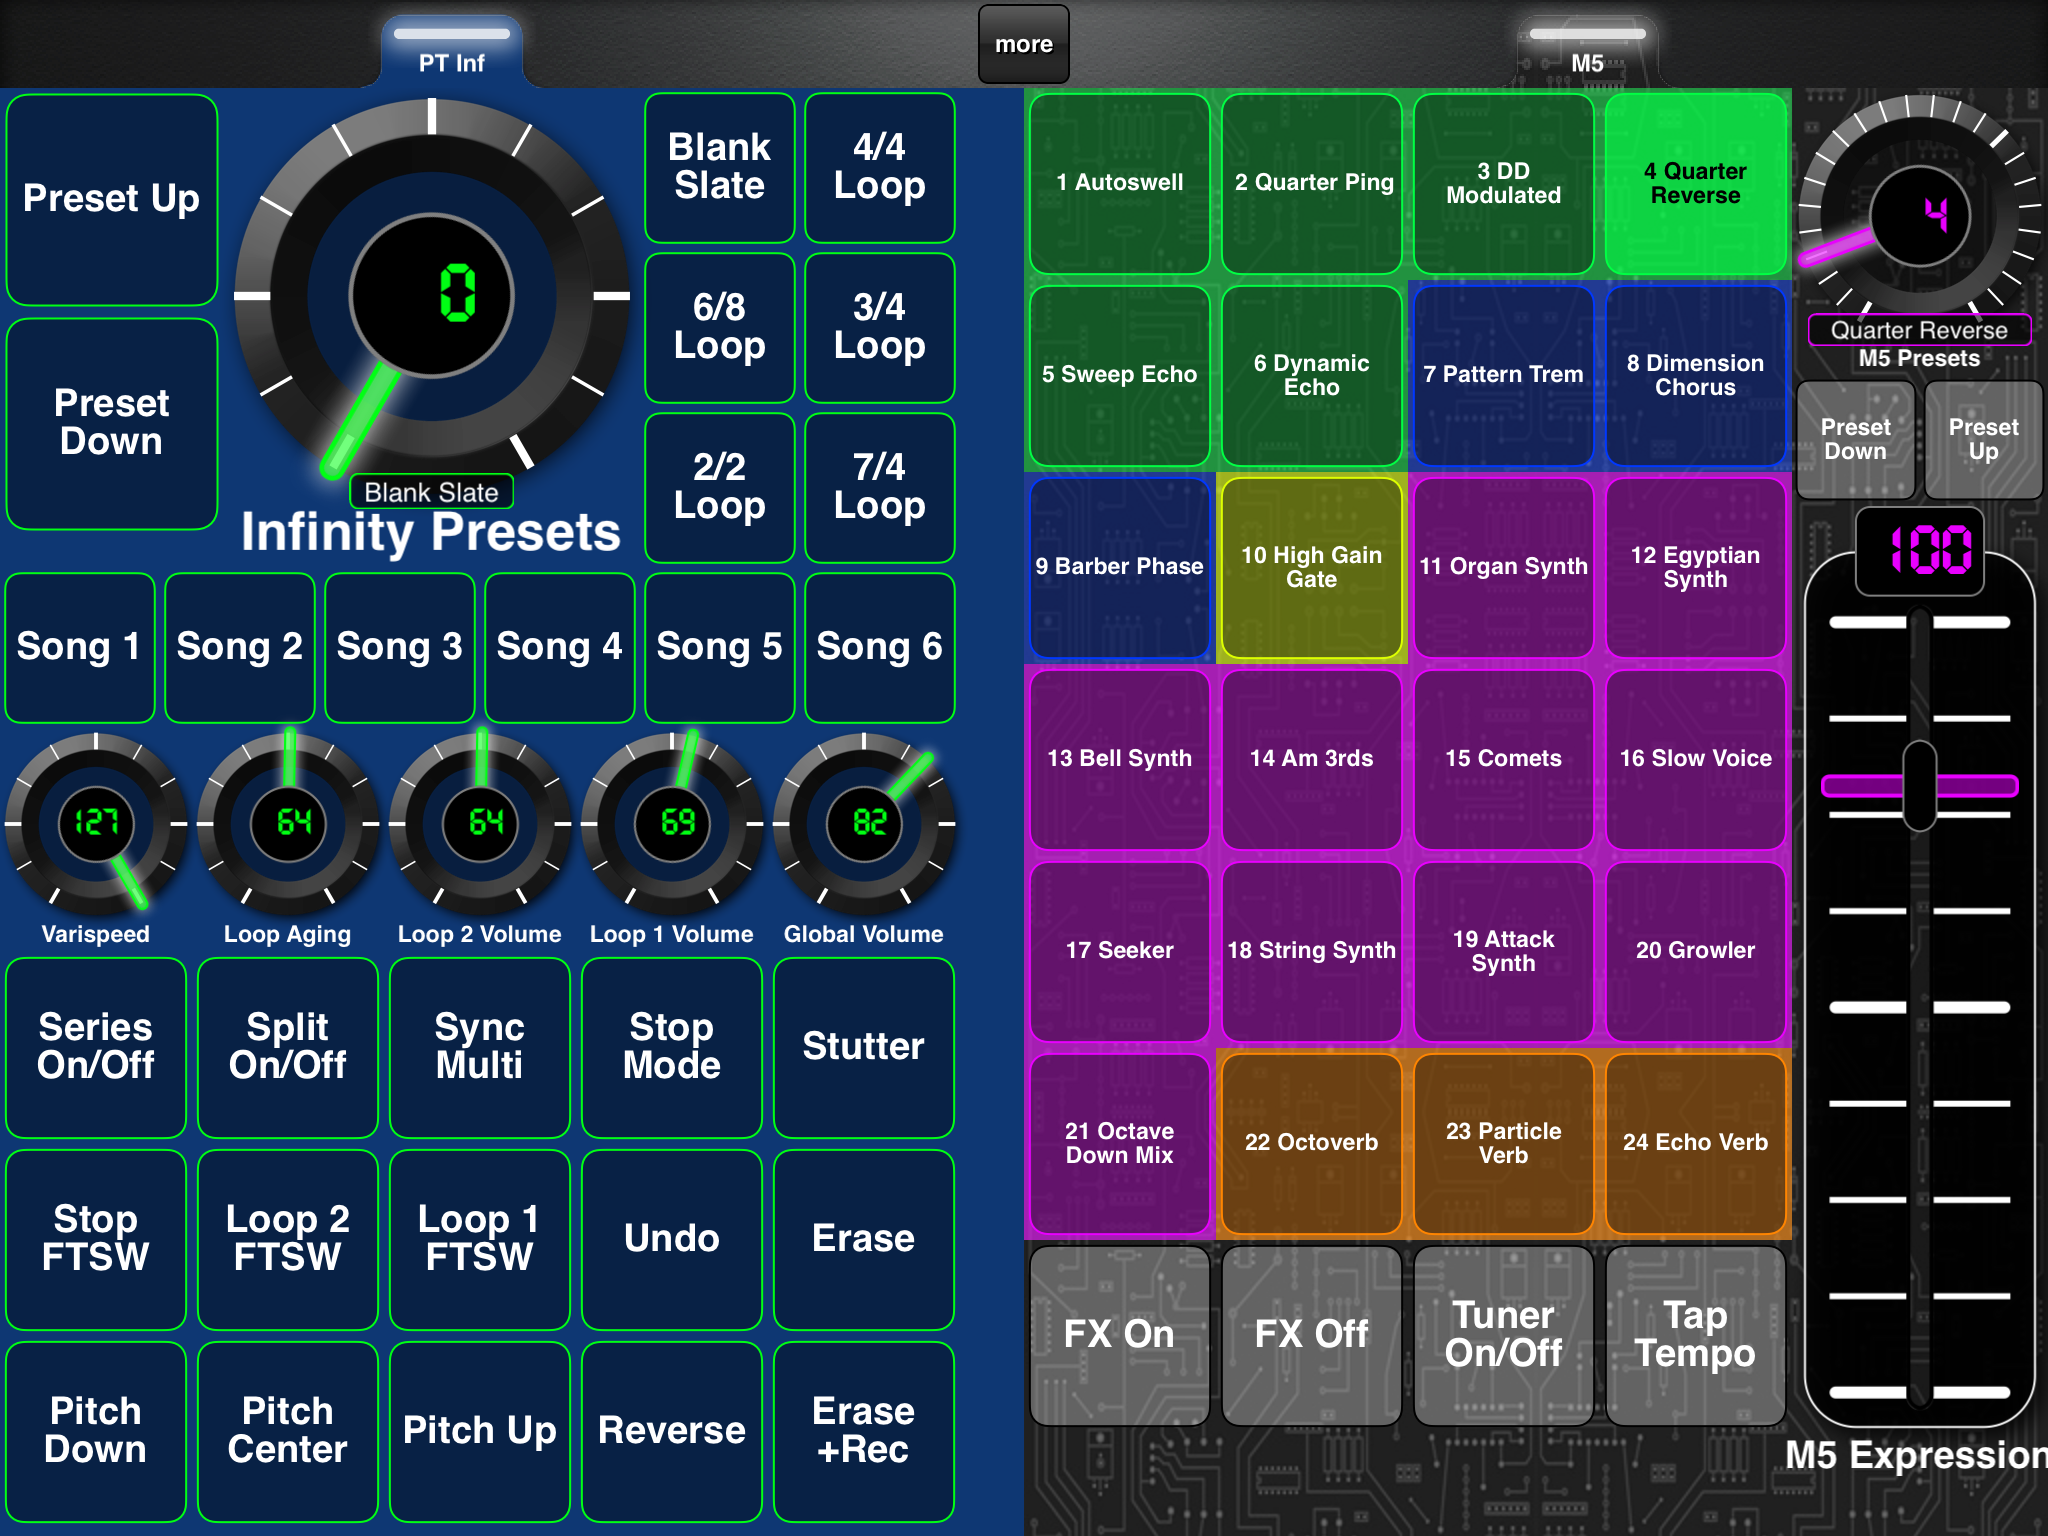Select the Blank Slate preset pad
2048x1536 pixels.
(x=720, y=167)
